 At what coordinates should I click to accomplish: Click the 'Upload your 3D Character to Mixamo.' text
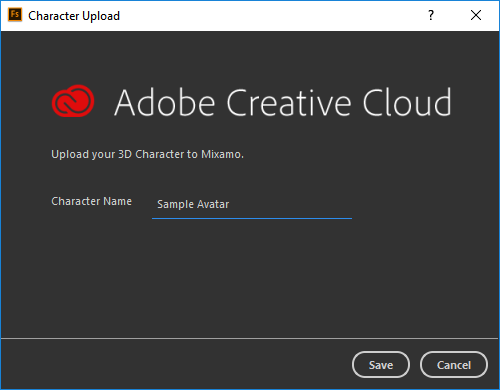pos(147,154)
